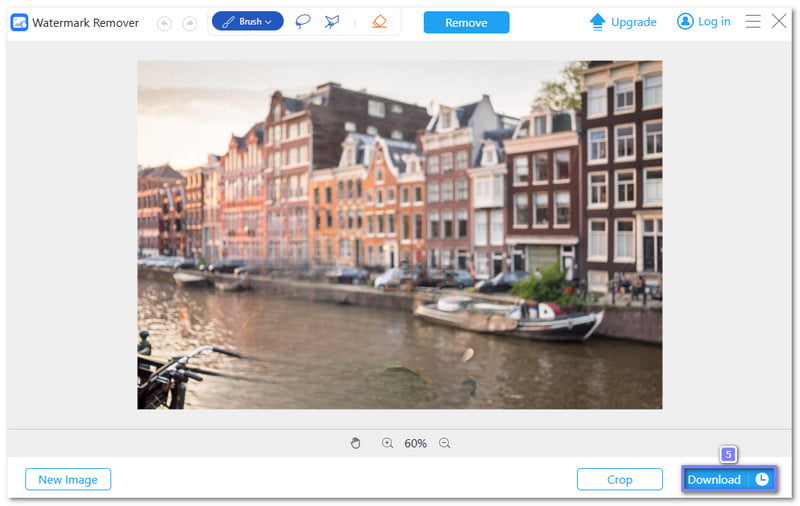This screenshot has height=506, width=800.
Task: Click the canal photo in the canvas
Action: [x=399, y=234]
